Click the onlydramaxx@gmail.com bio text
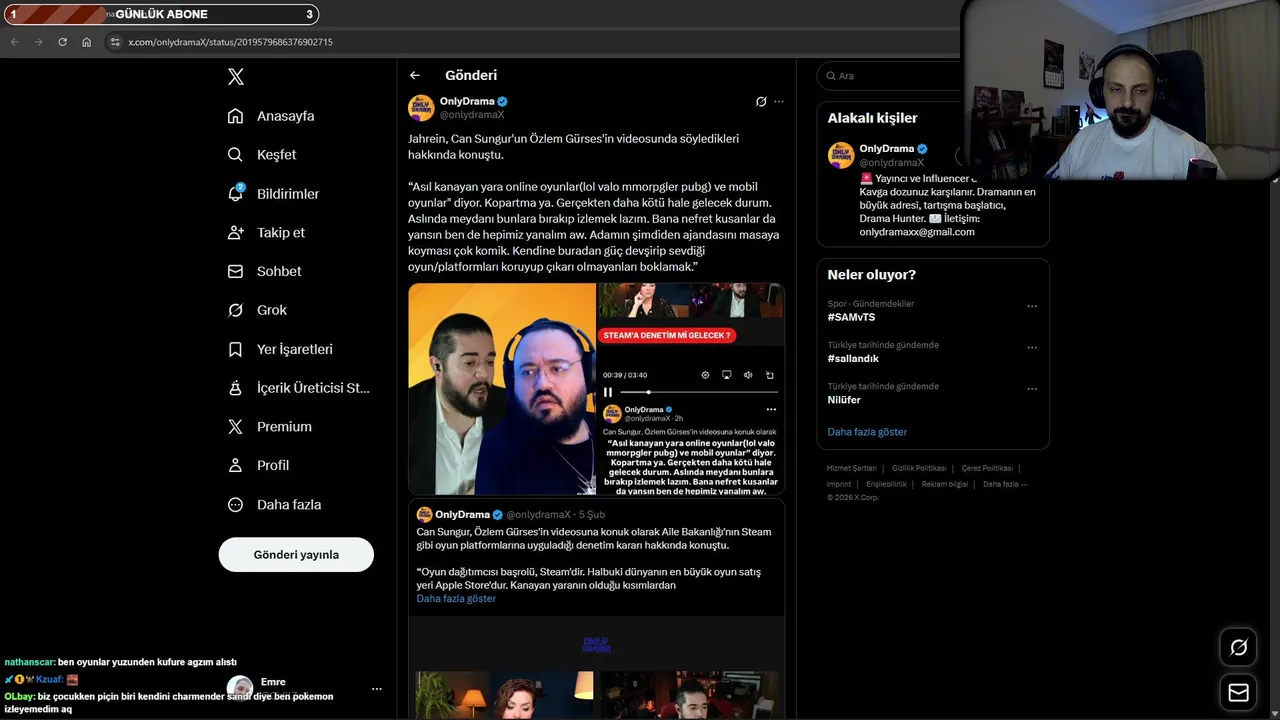Viewport: 1280px width, 720px height. pos(917,232)
